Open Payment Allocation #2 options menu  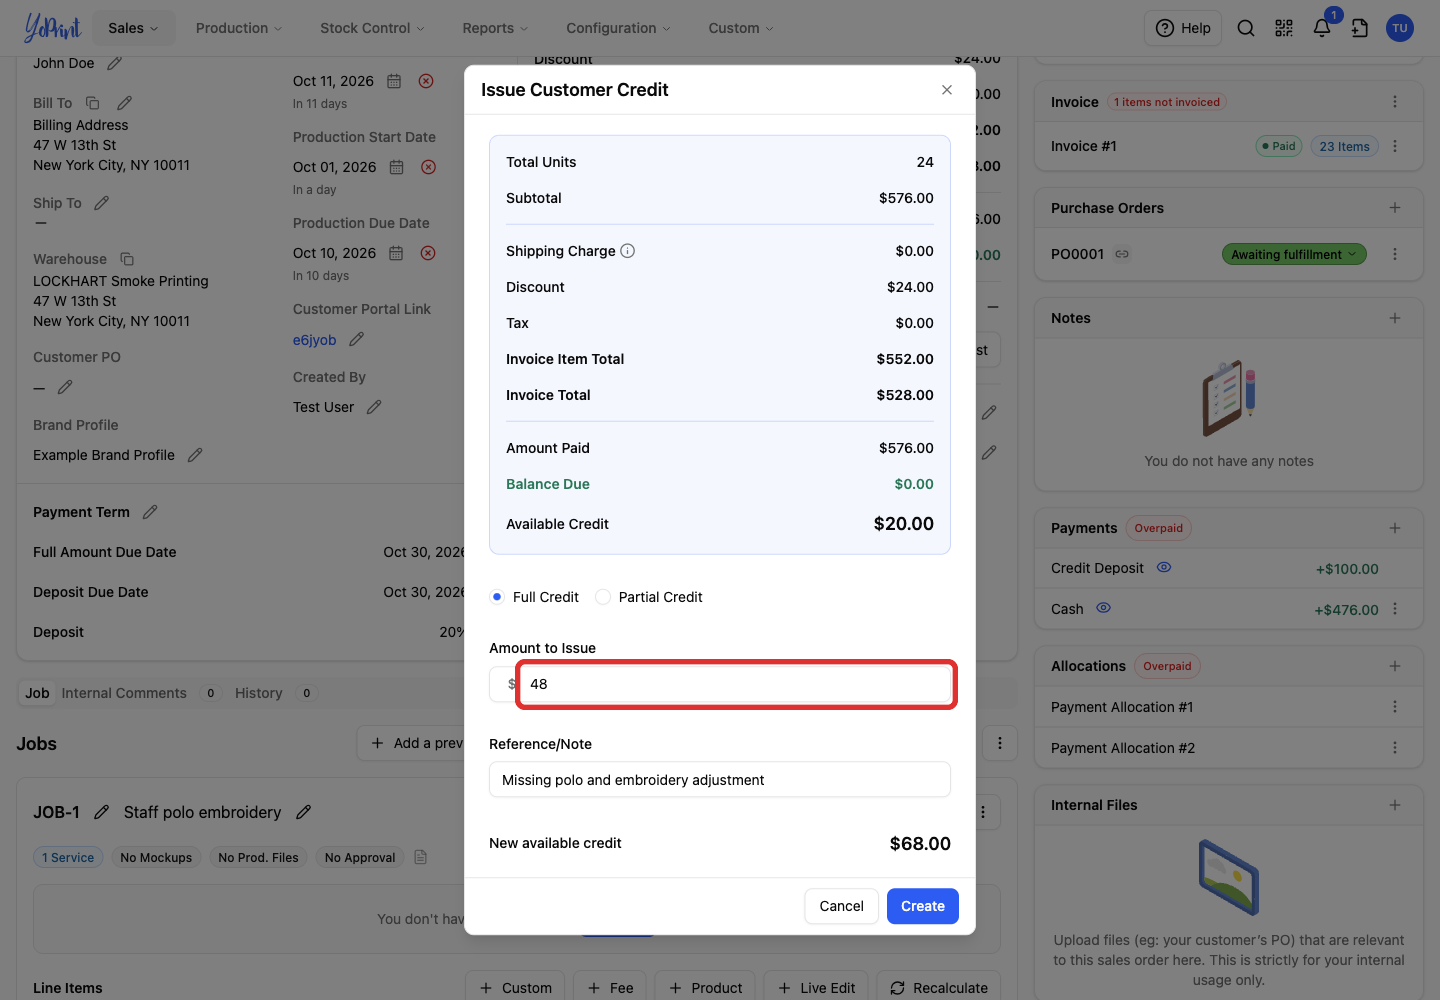tap(1395, 748)
